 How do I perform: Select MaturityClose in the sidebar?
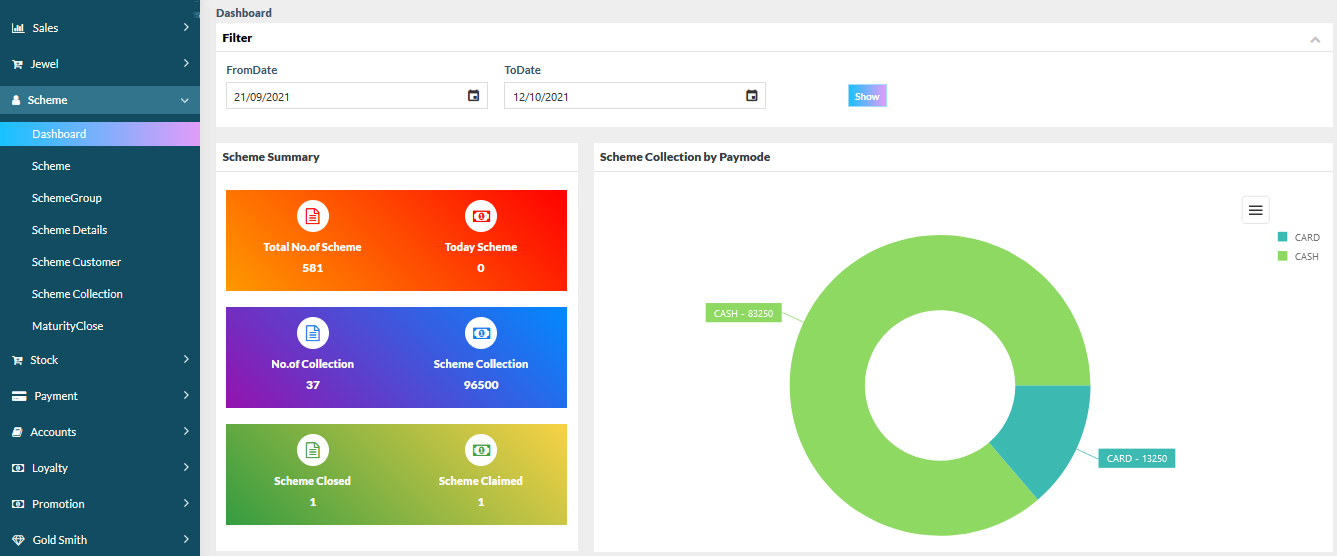coord(67,326)
